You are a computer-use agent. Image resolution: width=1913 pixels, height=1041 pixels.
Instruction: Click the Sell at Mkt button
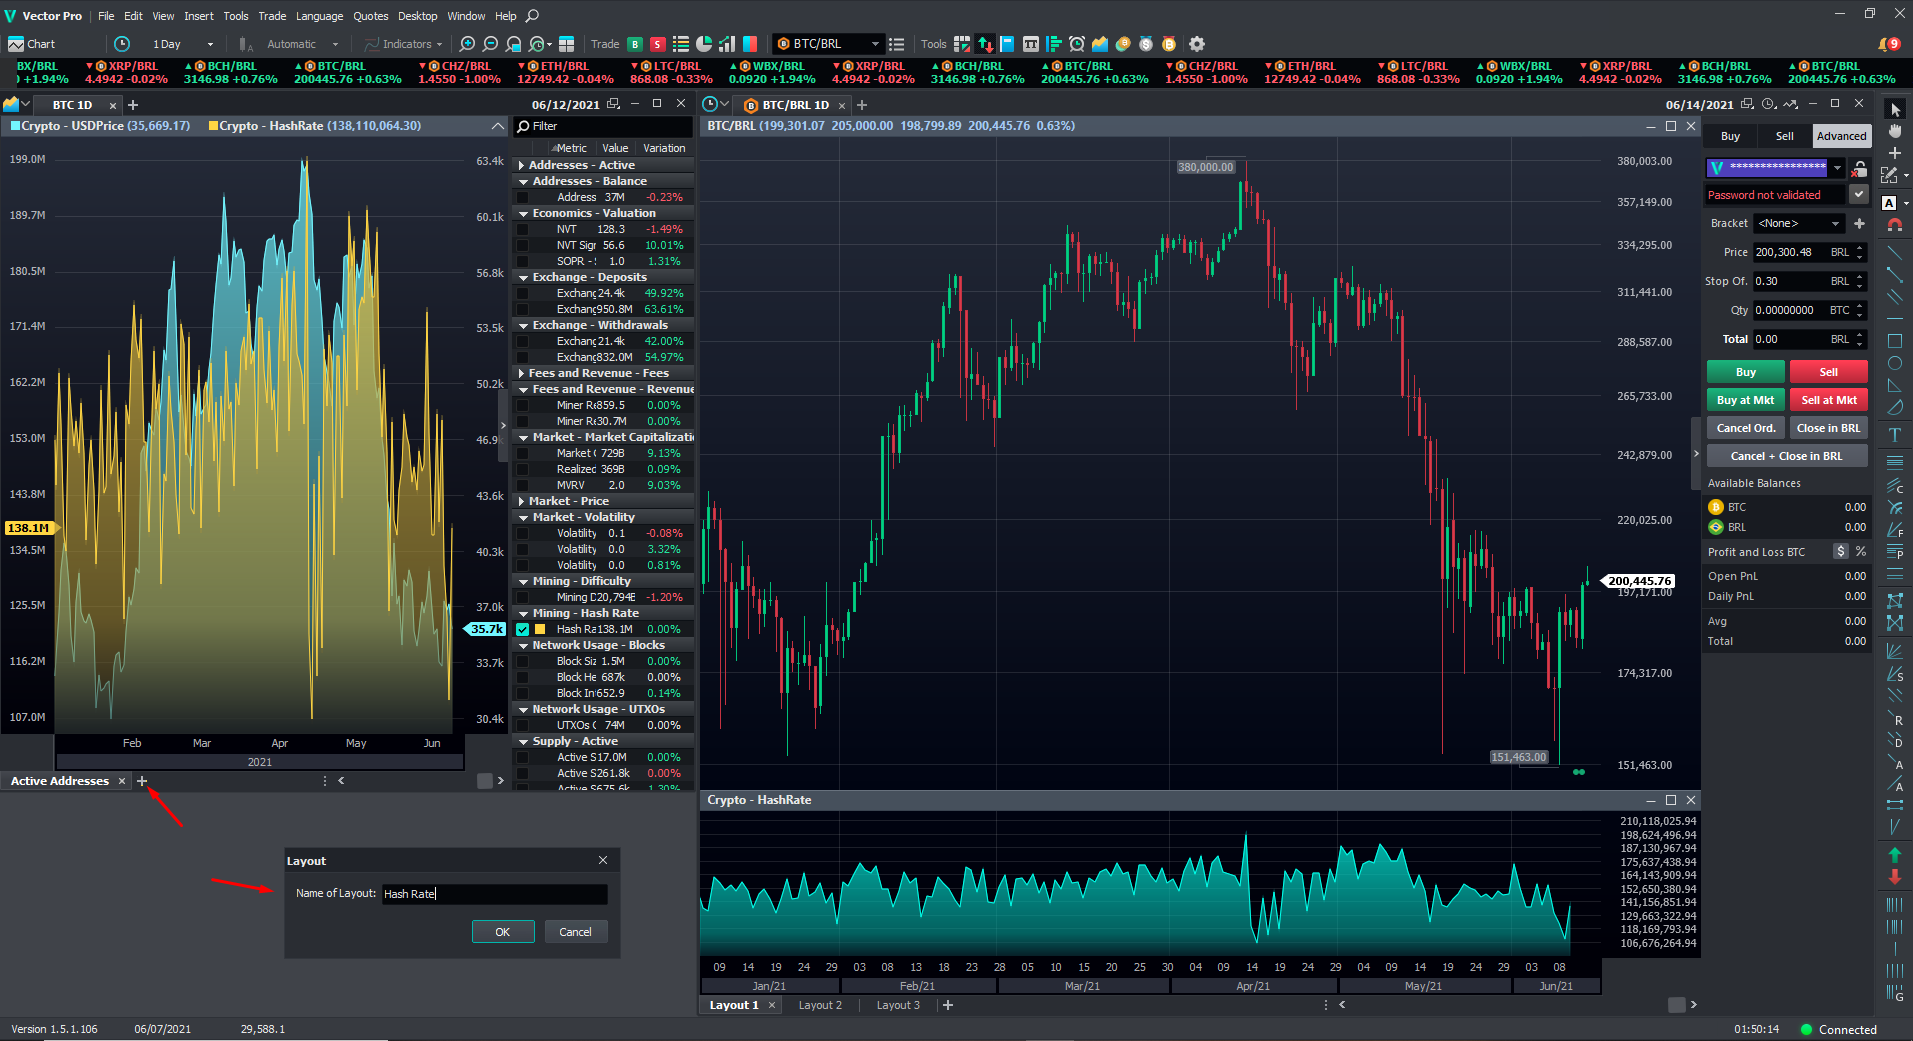coord(1828,400)
